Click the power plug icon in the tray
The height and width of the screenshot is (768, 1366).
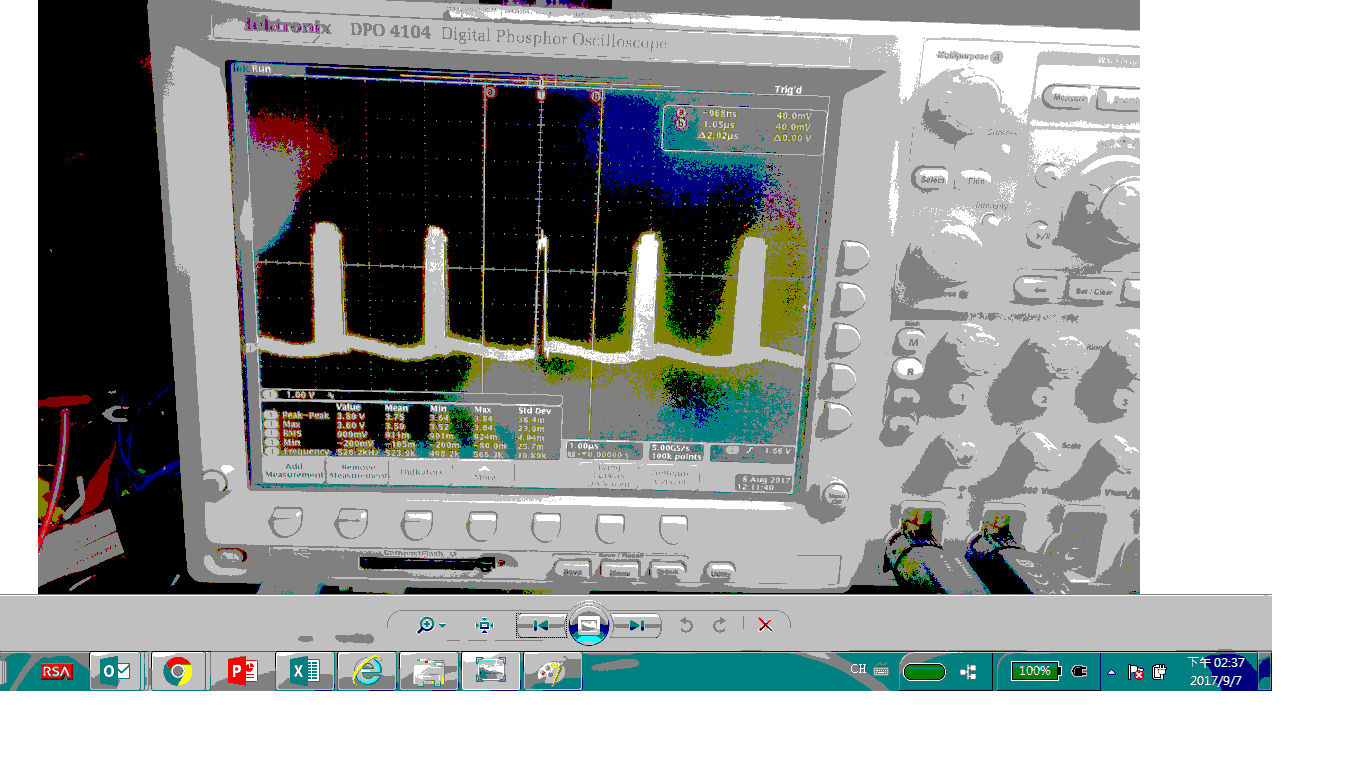[1079, 671]
